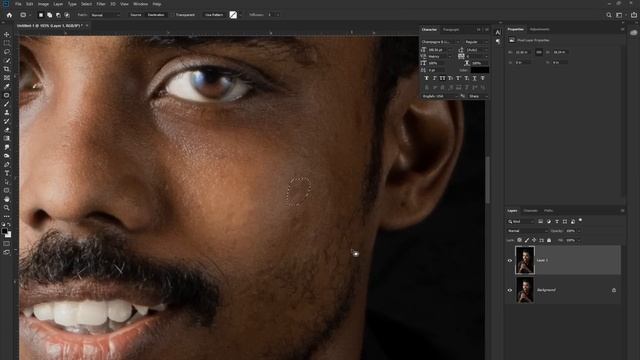Open the leading Auto dropdown

476,50
